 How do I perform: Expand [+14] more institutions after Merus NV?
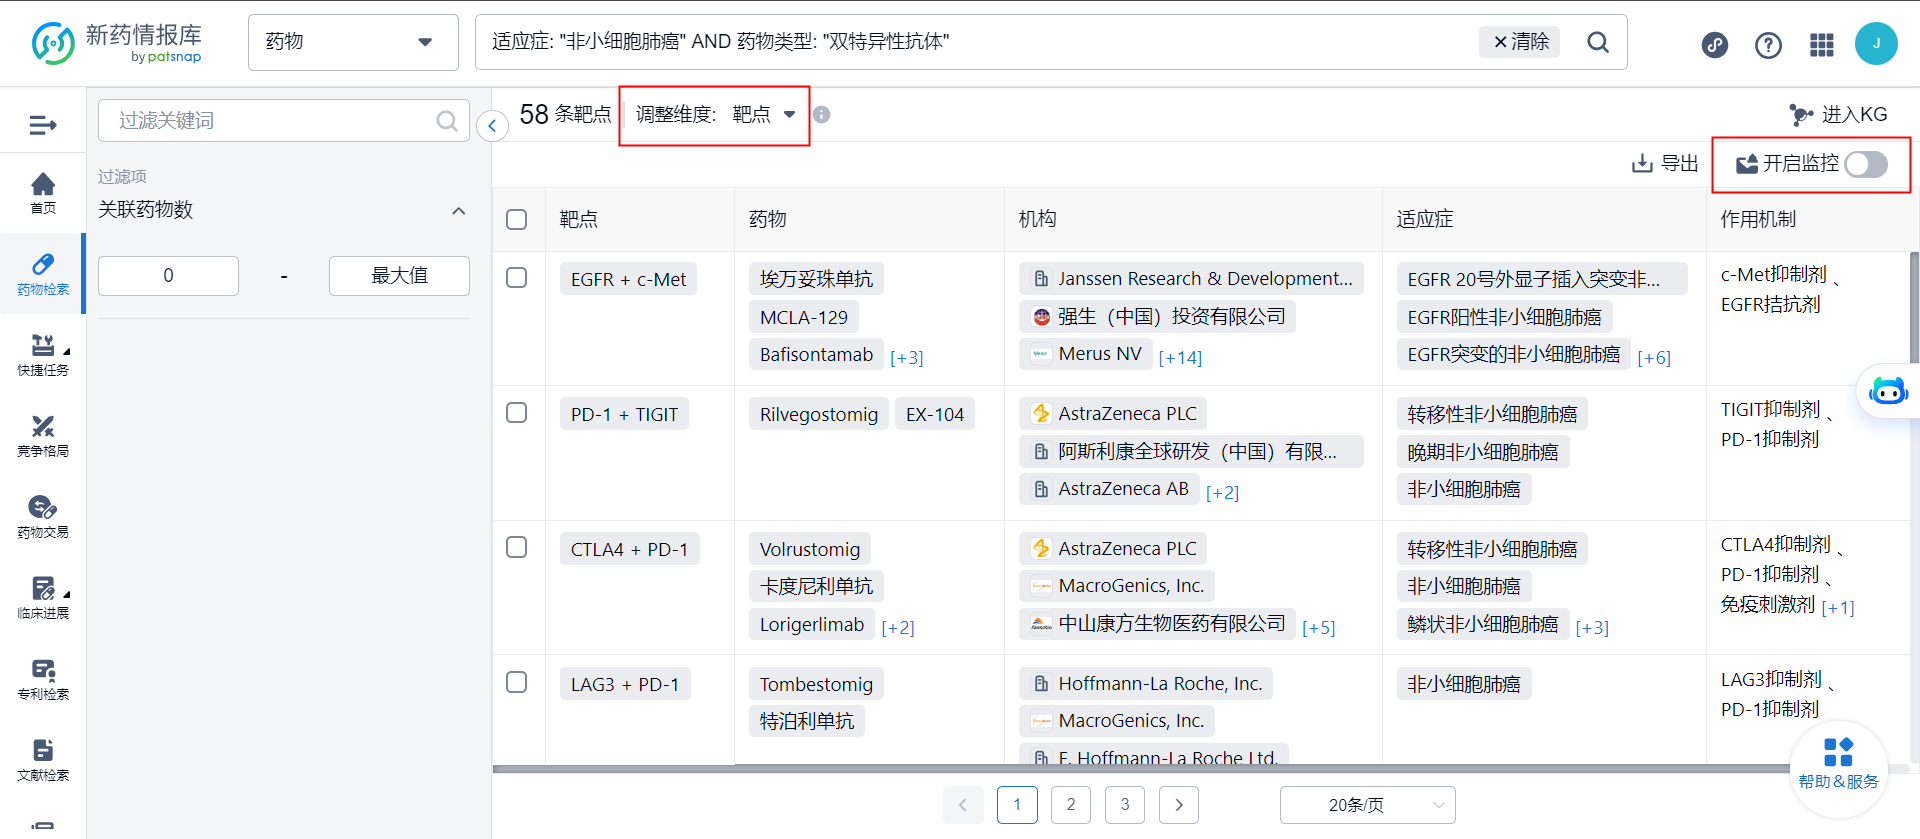[x=1180, y=357]
